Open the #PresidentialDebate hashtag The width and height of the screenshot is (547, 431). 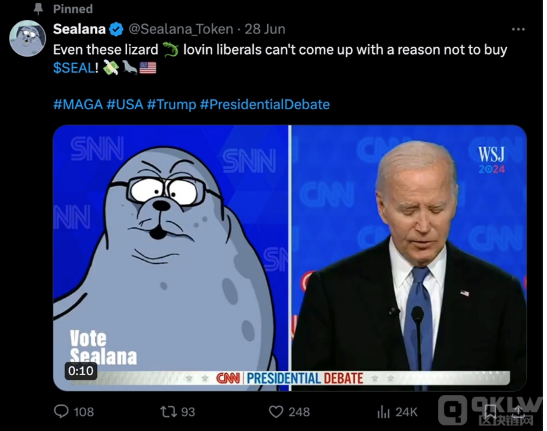pos(265,104)
